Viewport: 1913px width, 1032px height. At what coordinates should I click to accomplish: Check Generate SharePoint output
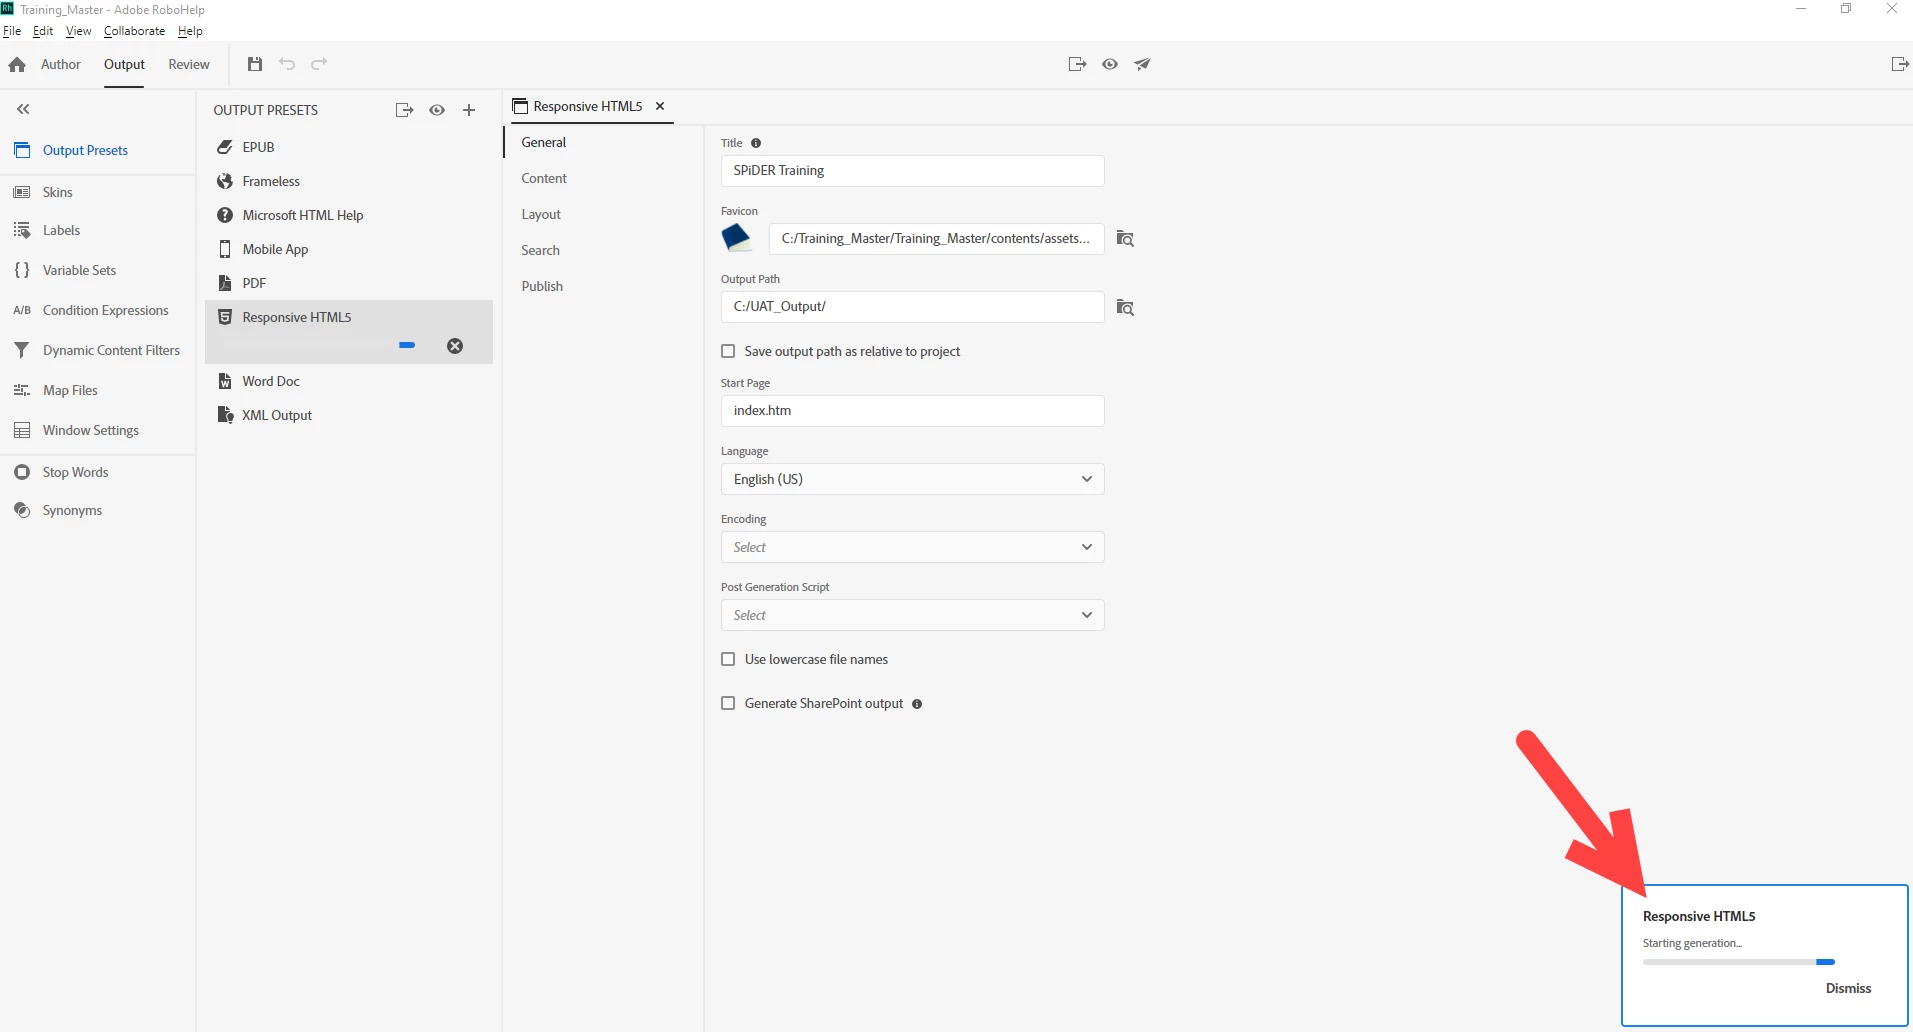point(728,703)
